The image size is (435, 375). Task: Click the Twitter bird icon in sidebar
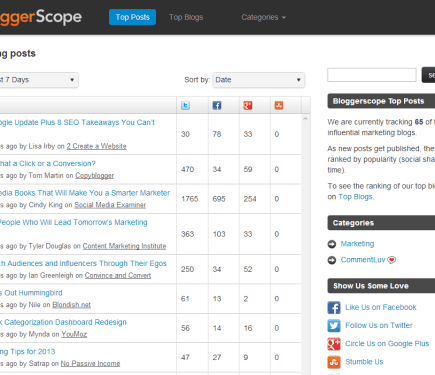point(334,326)
